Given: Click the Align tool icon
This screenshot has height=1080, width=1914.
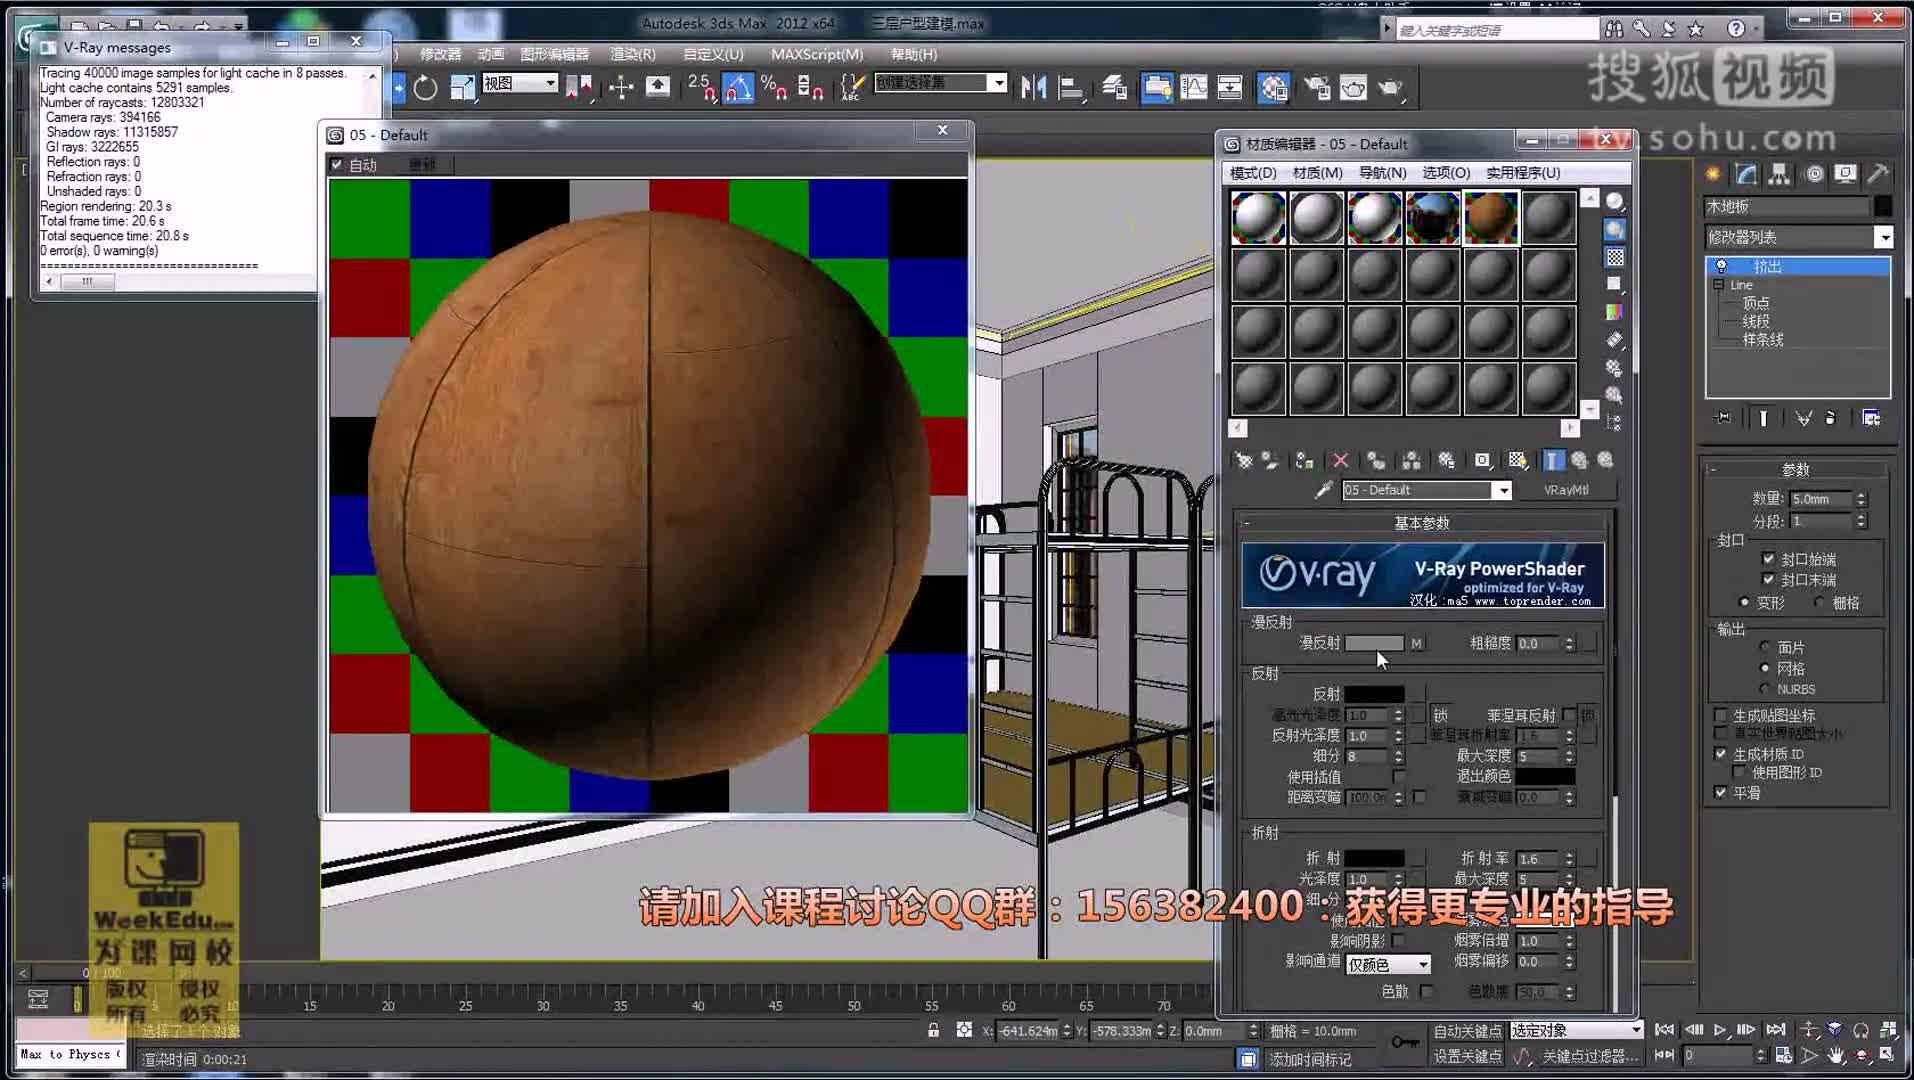Looking at the screenshot, I should (x=1070, y=88).
